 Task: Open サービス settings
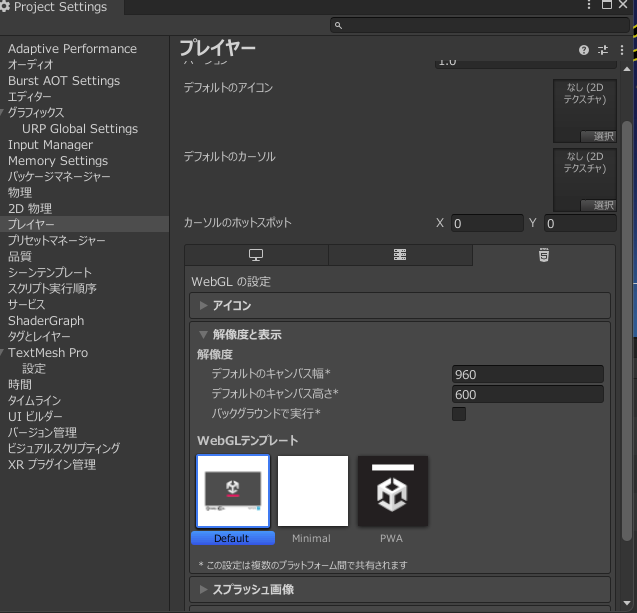pyautogui.click(x=26, y=304)
